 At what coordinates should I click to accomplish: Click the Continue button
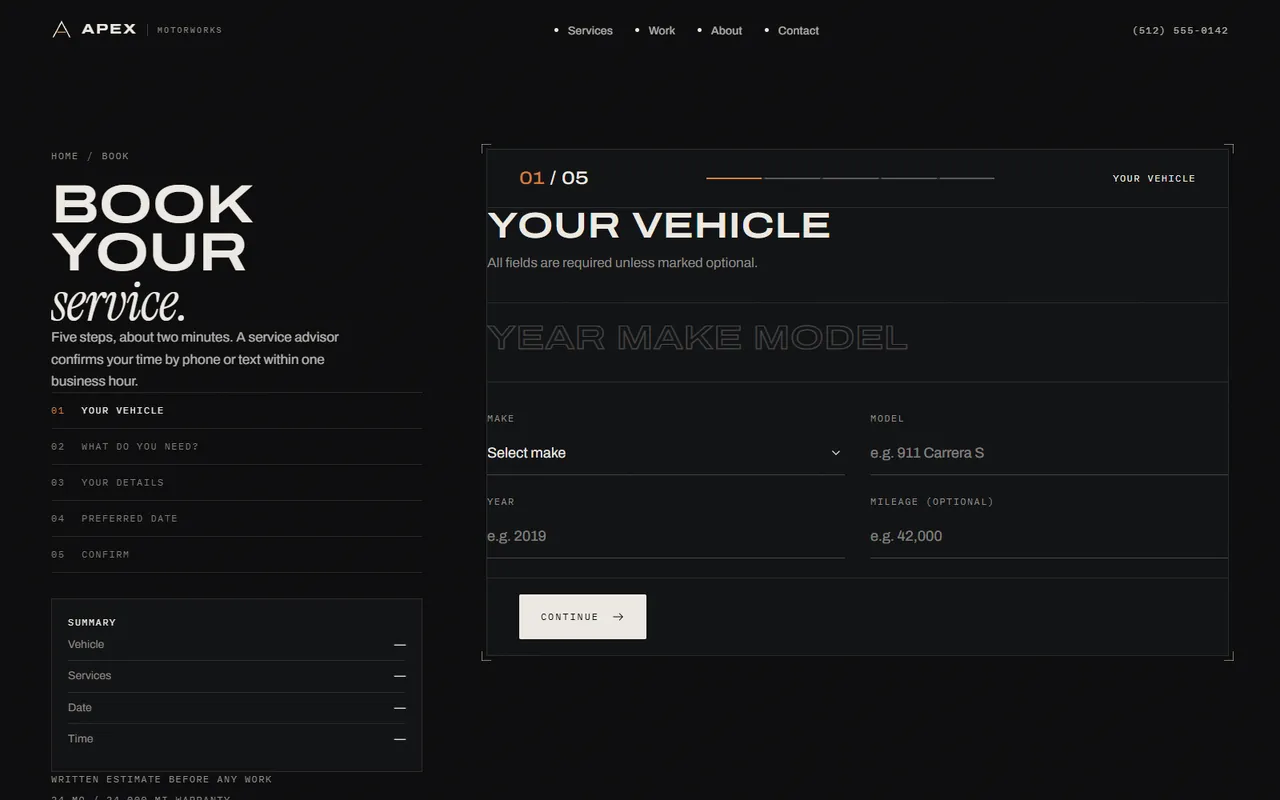582,617
